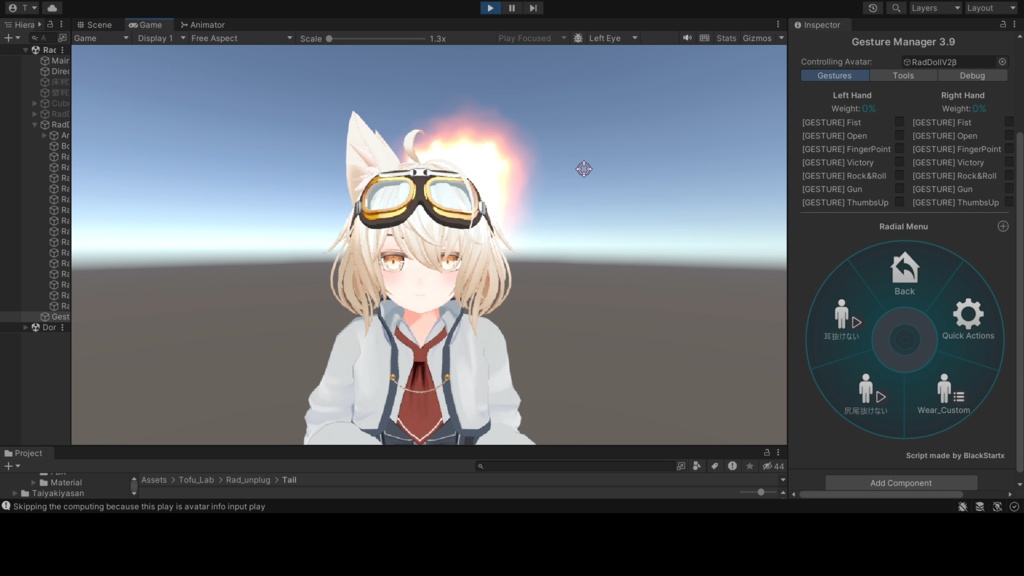Open the Gizmos dropdown arrow
Screen dimensions: 1024x576
[781, 39]
